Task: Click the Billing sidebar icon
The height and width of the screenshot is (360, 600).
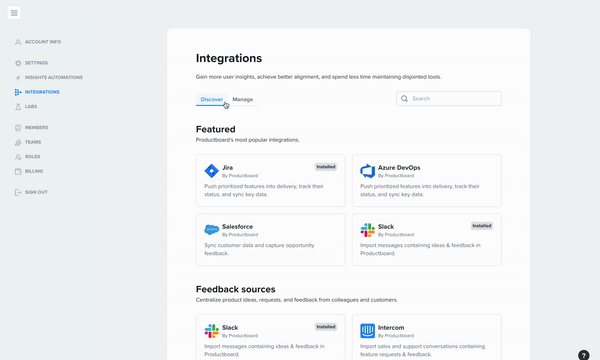Action: point(18,171)
